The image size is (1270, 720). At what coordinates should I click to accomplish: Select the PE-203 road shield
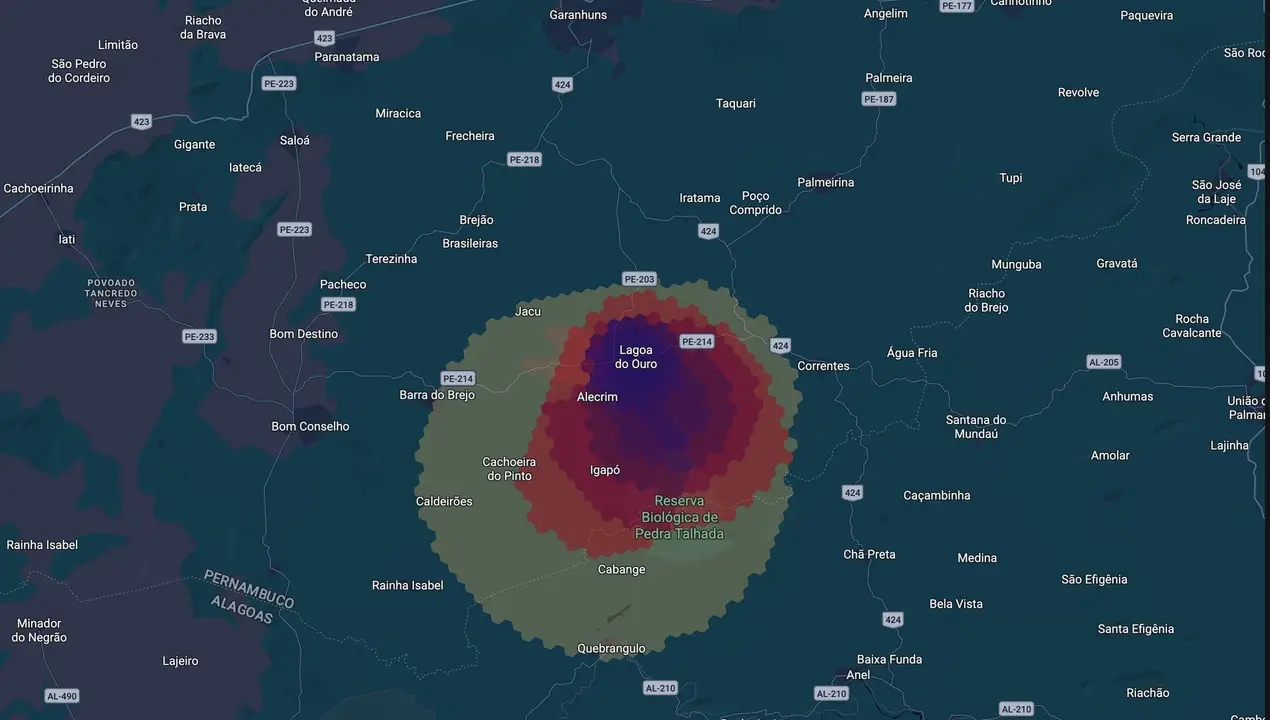coord(639,279)
